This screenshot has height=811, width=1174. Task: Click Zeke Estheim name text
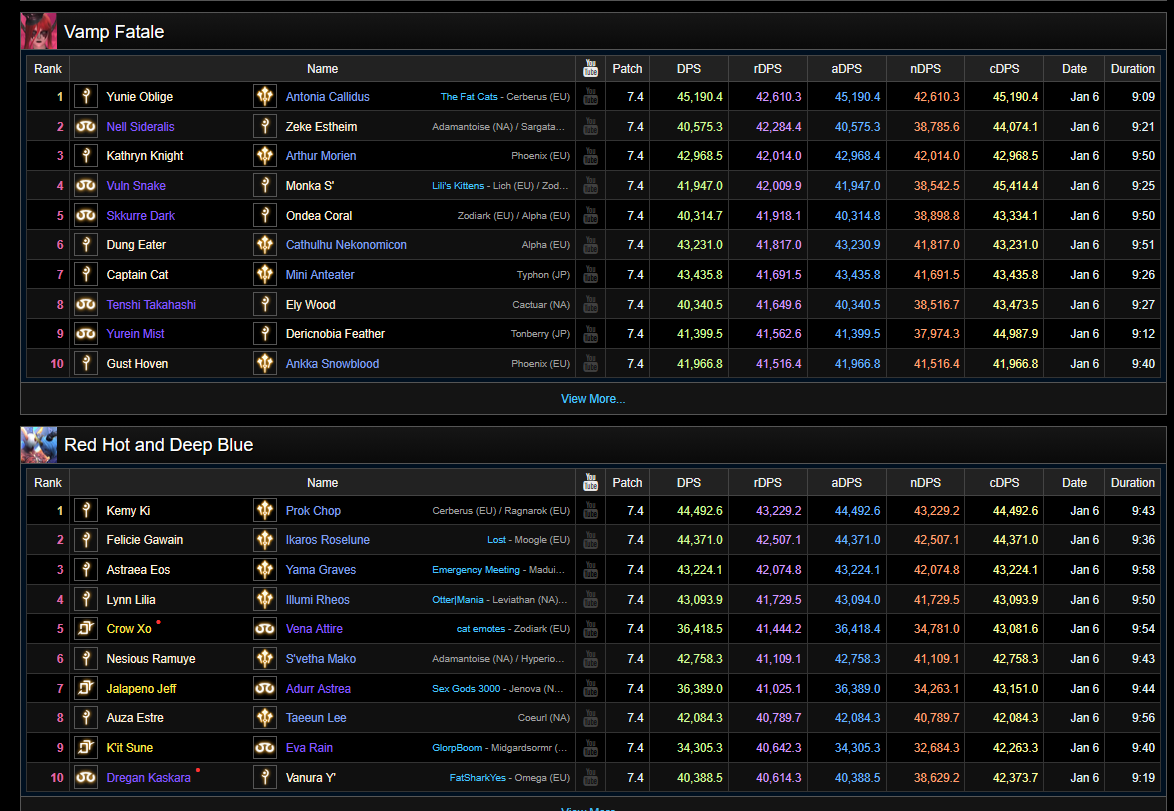click(321, 127)
